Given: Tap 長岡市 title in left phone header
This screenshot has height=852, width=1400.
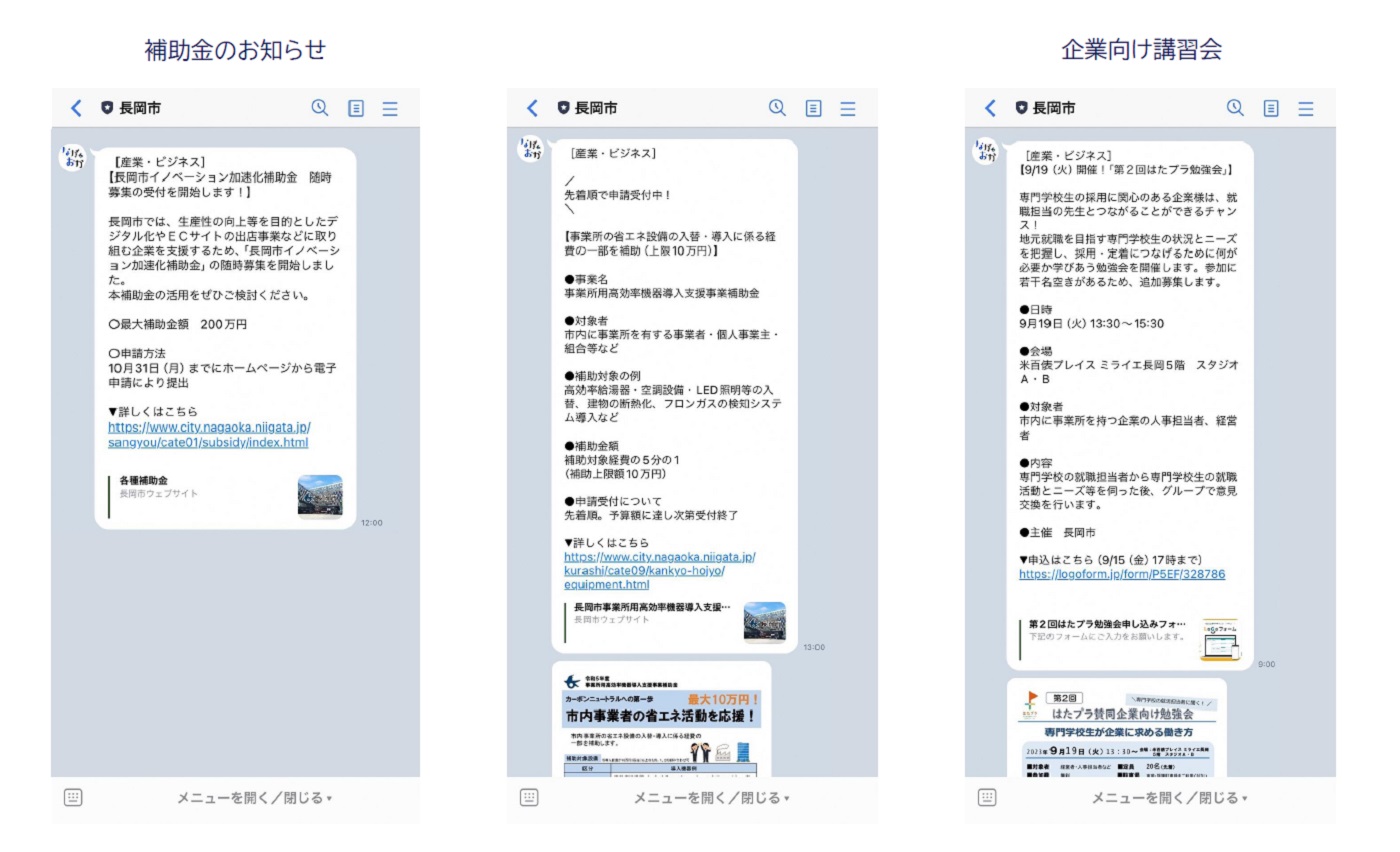Looking at the screenshot, I should pyautogui.click(x=140, y=108).
